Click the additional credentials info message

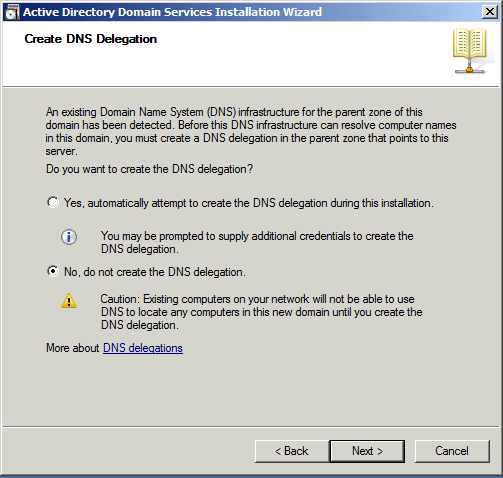(257, 242)
